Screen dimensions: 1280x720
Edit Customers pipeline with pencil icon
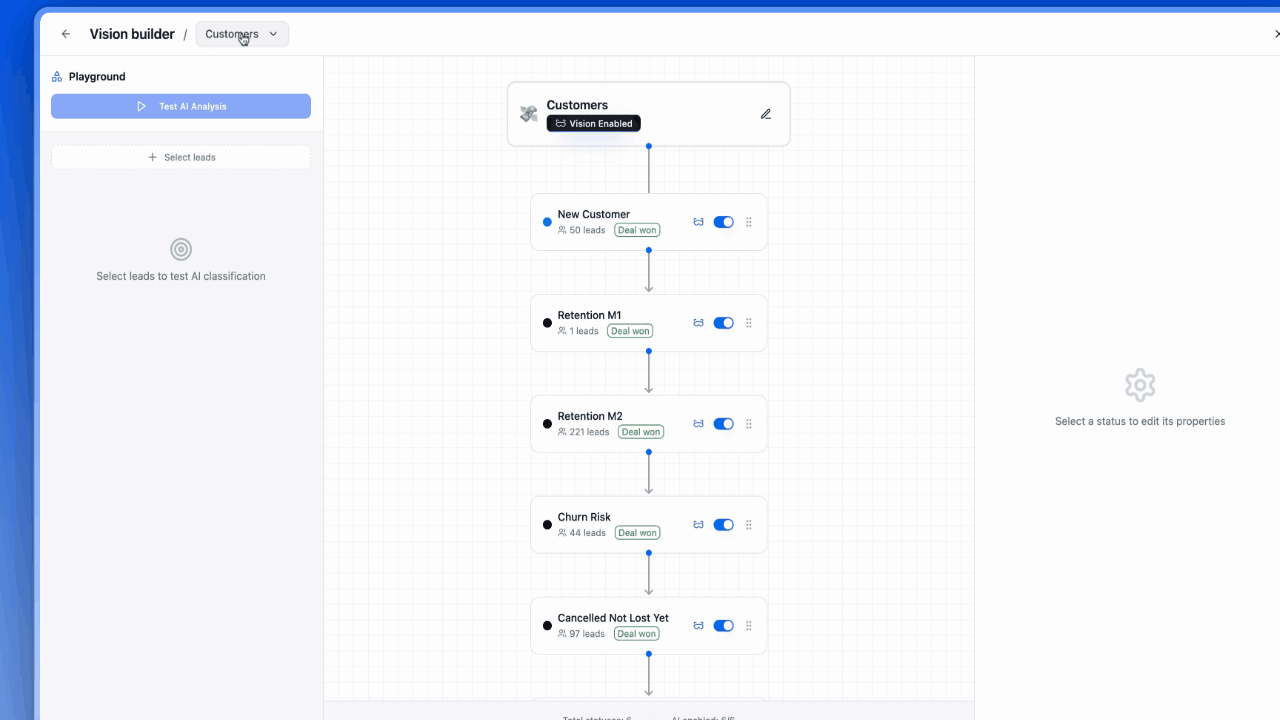[x=766, y=114]
